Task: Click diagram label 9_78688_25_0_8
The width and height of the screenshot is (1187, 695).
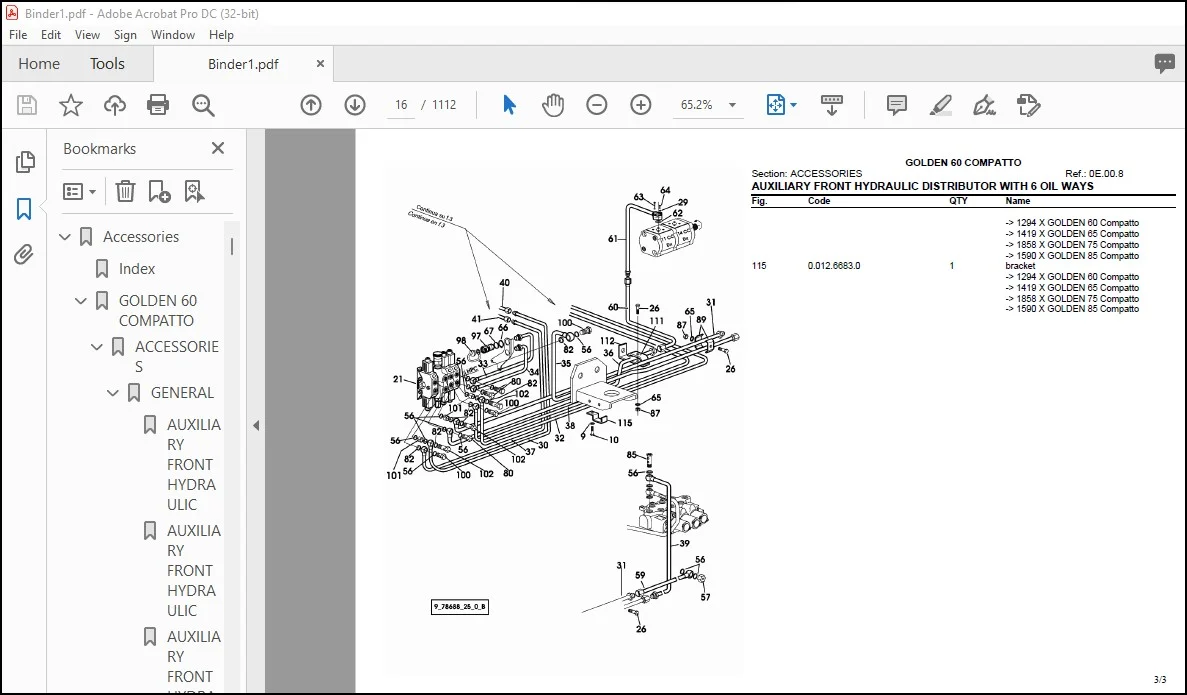Action: [x=460, y=607]
